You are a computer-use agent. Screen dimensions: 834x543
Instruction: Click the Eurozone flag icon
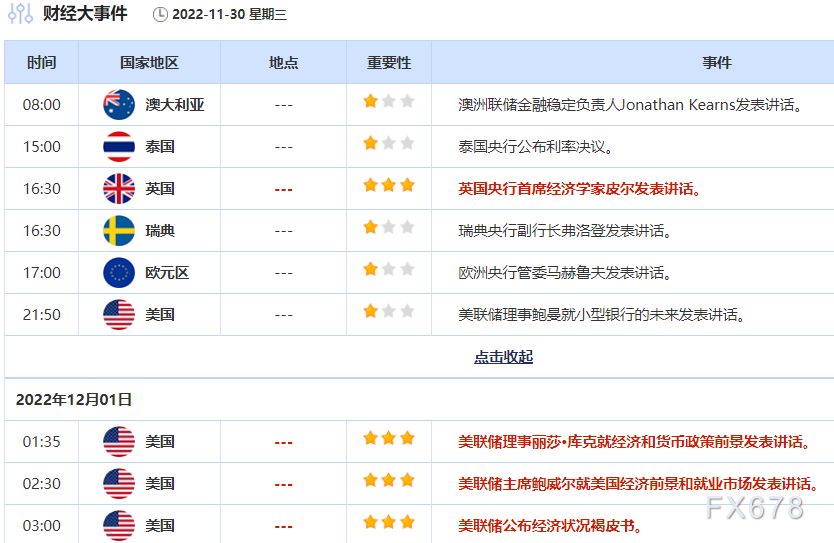point(119,273)
